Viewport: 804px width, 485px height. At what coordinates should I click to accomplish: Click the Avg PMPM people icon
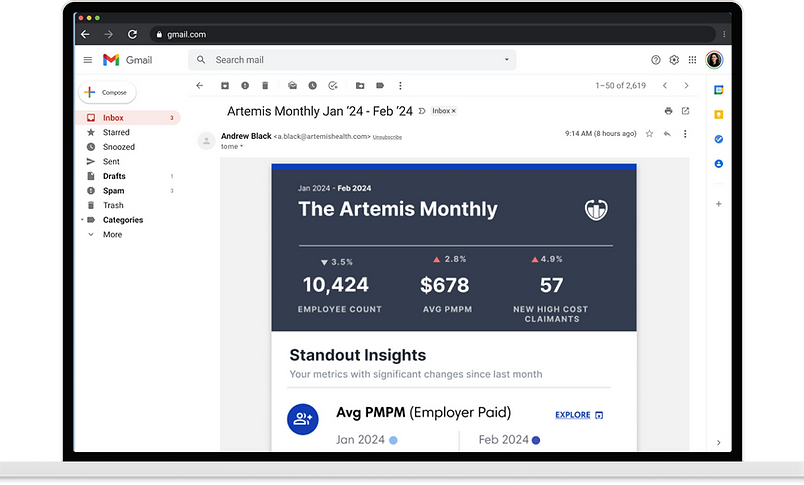point(303,419)
